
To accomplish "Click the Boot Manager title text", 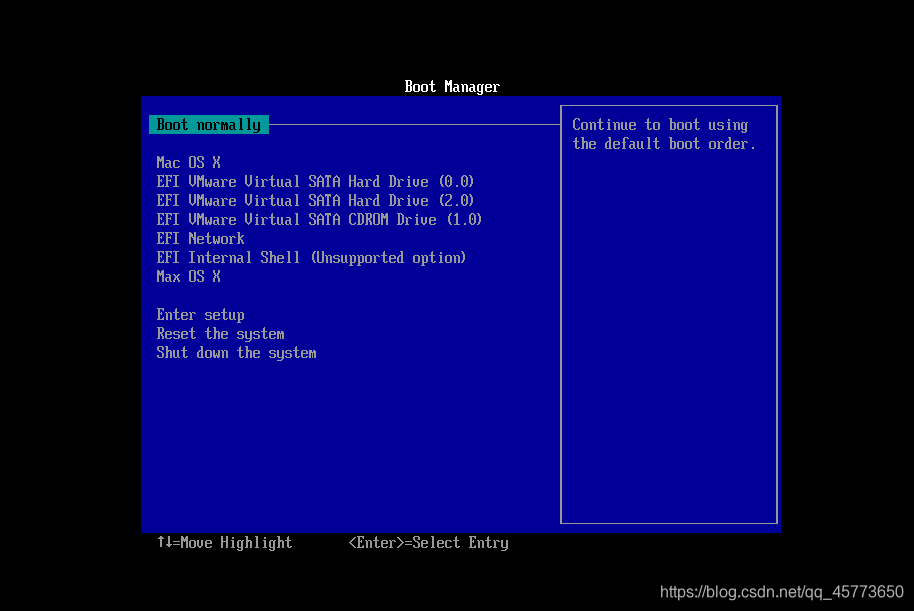I will tap(452, 87).
